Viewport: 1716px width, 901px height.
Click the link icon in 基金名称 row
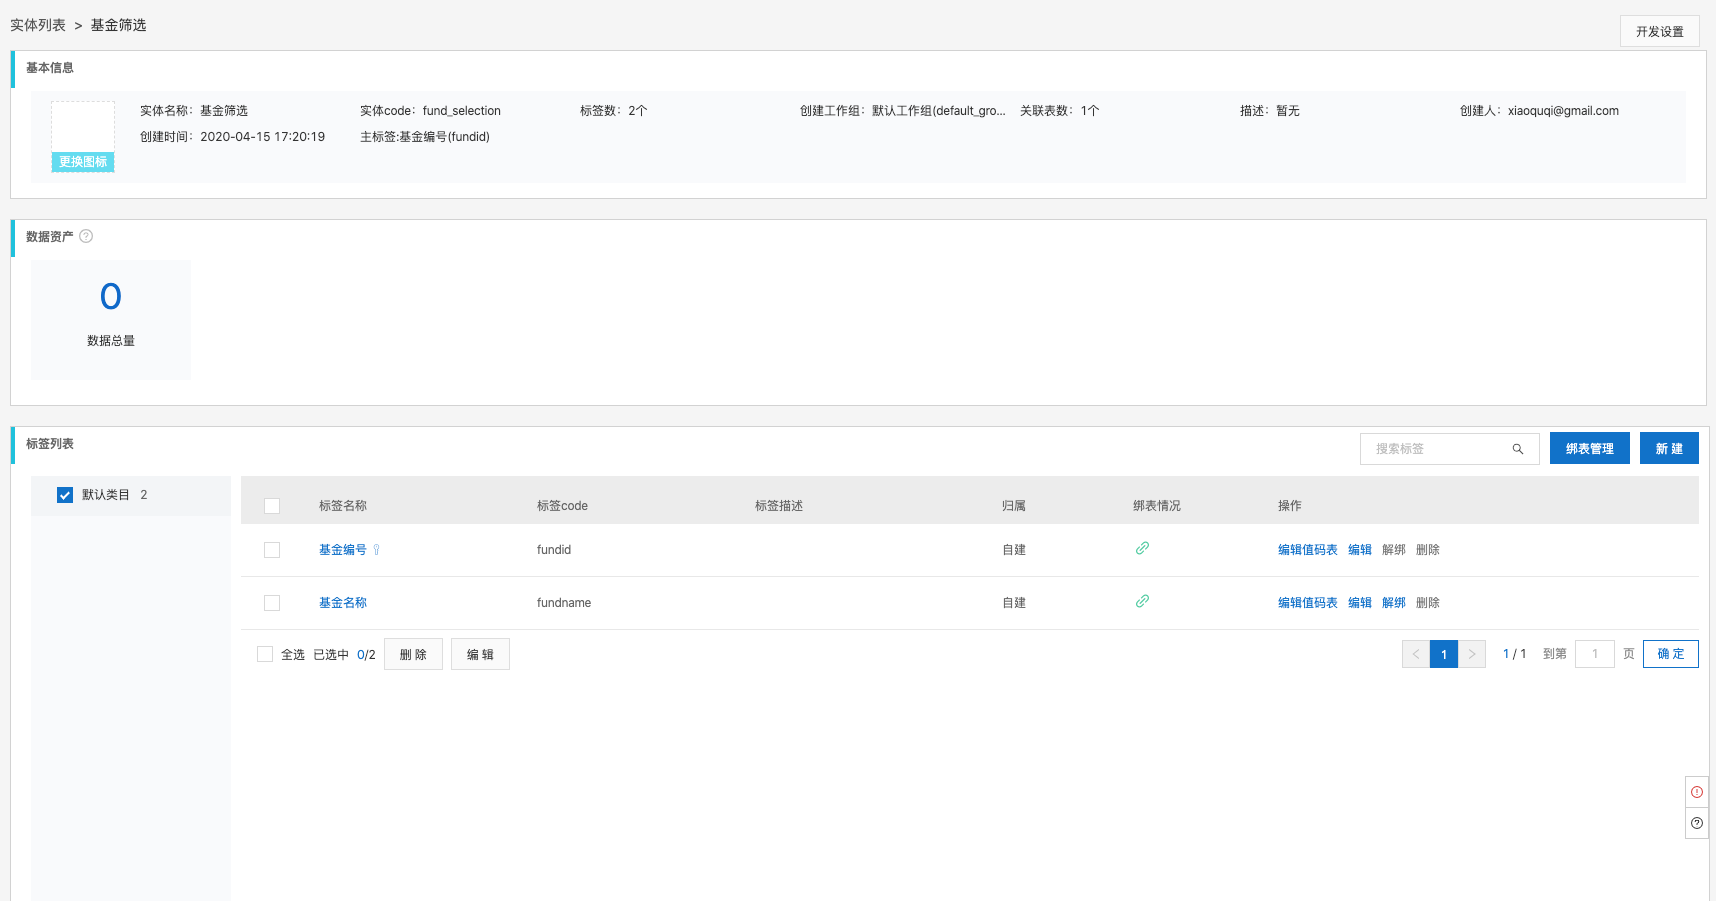coord(1142,601)
